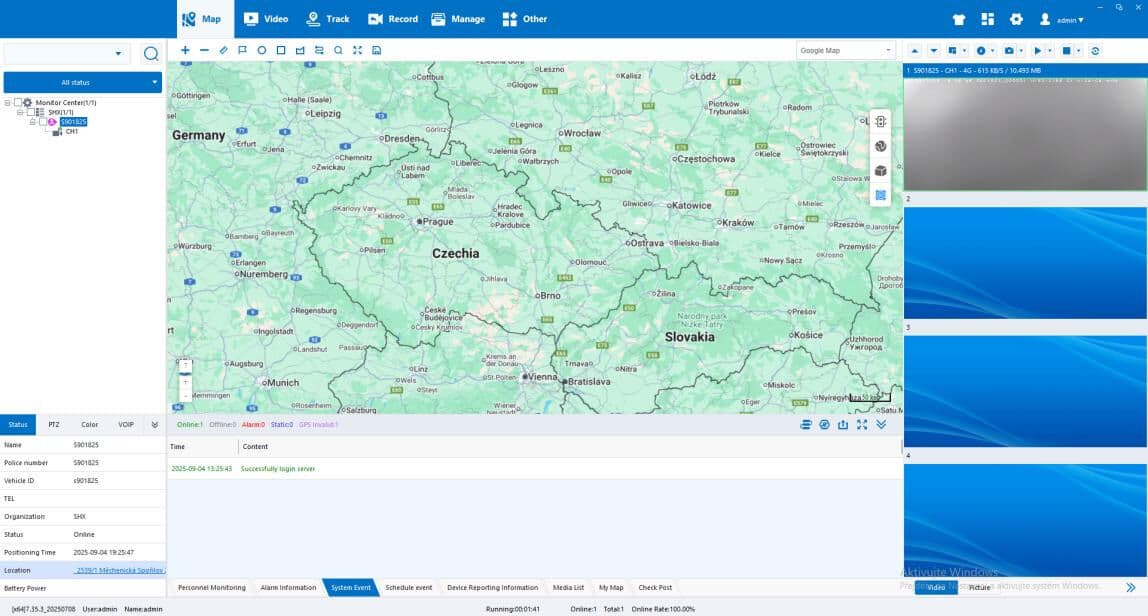Click the save map icon in map toolbar

coord(376,51)
